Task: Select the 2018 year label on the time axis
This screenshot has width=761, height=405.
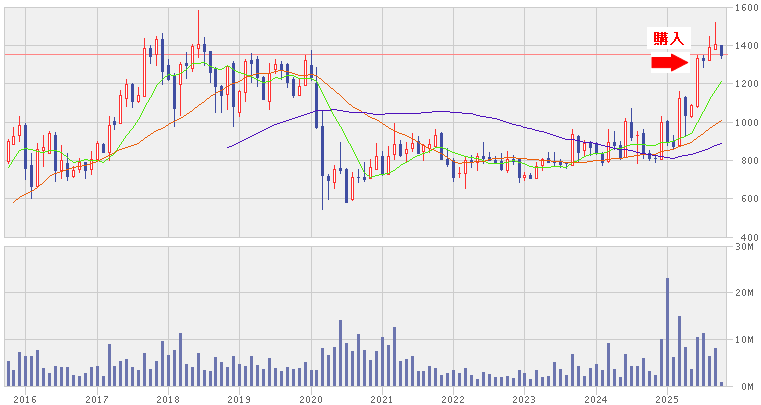Action: [x=168, y=398]
